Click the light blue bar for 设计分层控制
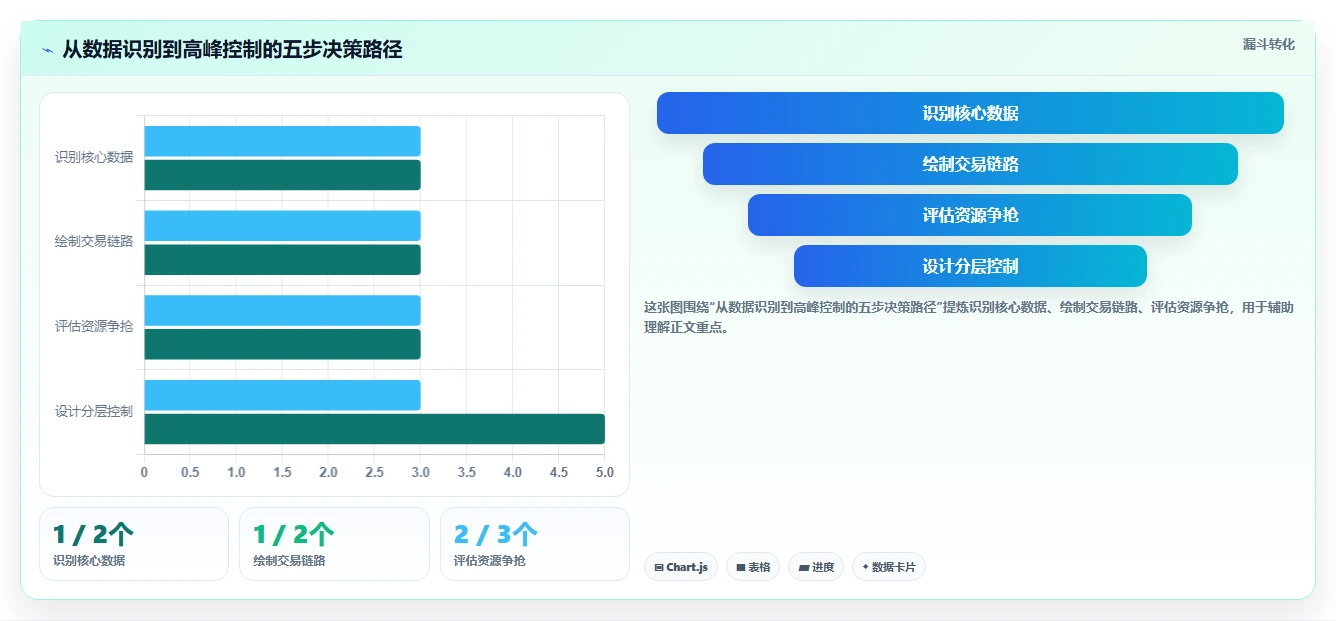This screenshot has height=621, width=1336. (282, 395)
